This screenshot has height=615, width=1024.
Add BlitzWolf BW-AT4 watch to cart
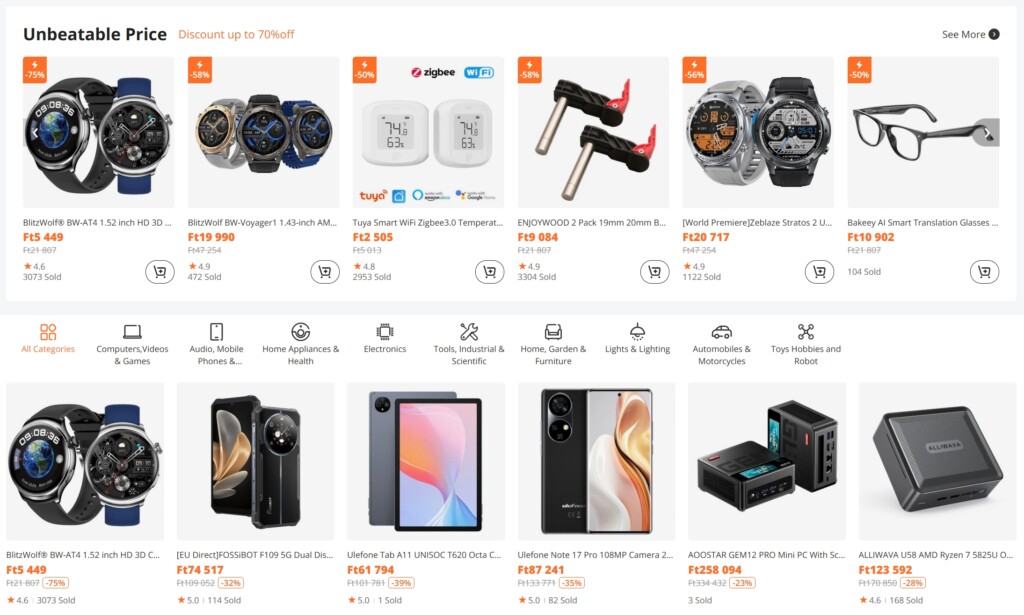pyautogui.click(x=160, y=271)
